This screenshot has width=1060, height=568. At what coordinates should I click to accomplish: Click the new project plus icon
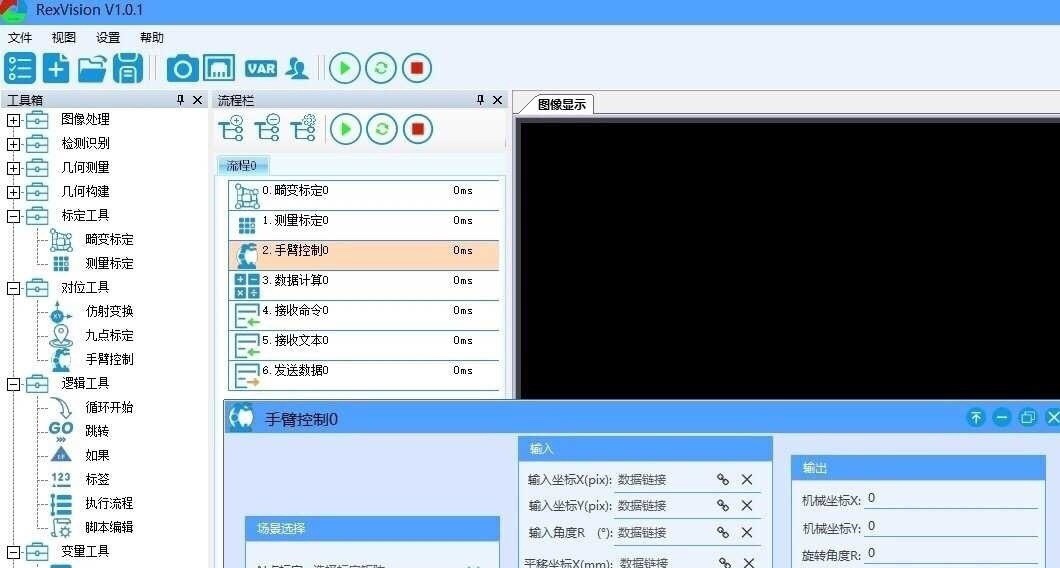[56, 68]
